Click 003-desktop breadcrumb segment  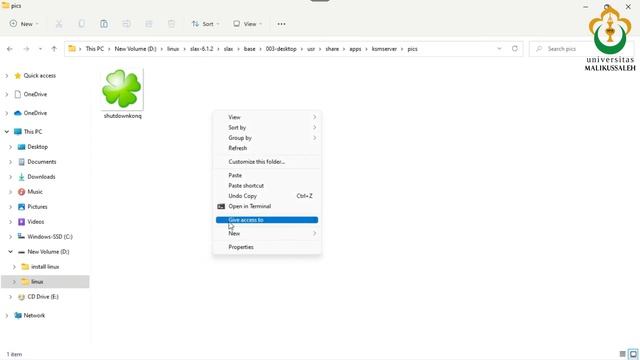point(281,49)
